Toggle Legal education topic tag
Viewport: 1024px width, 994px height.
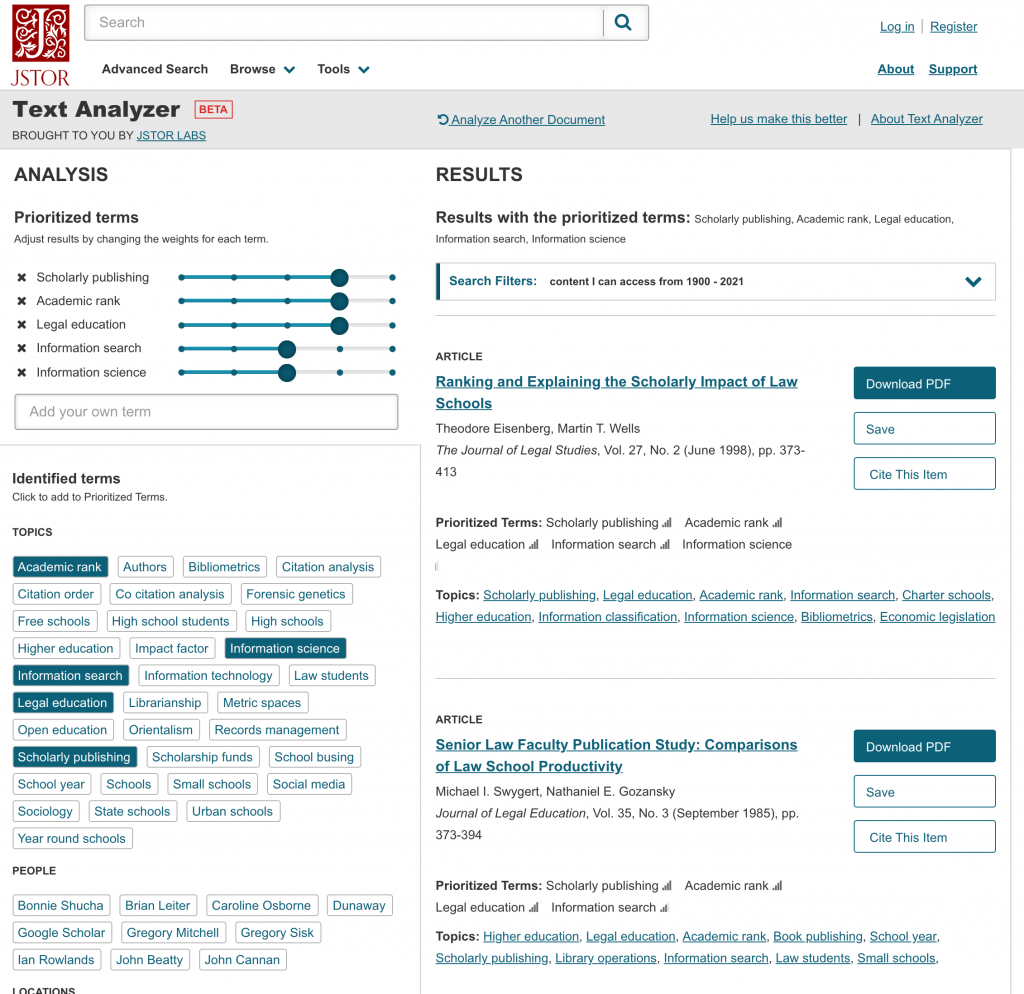coord(63,703)
